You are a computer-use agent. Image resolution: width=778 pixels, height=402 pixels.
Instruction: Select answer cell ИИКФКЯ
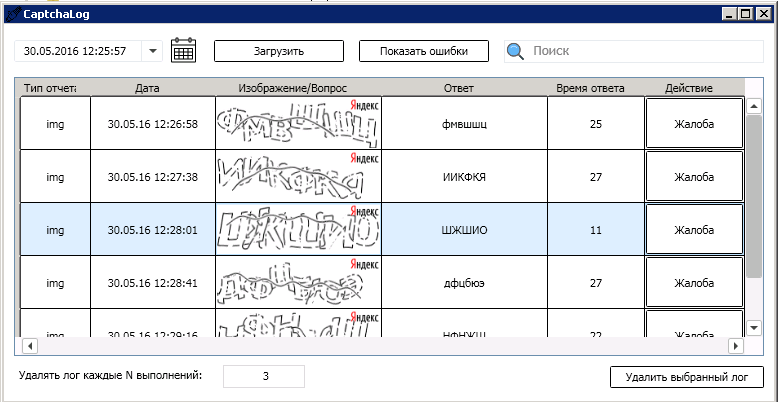[x=464, y=177]
